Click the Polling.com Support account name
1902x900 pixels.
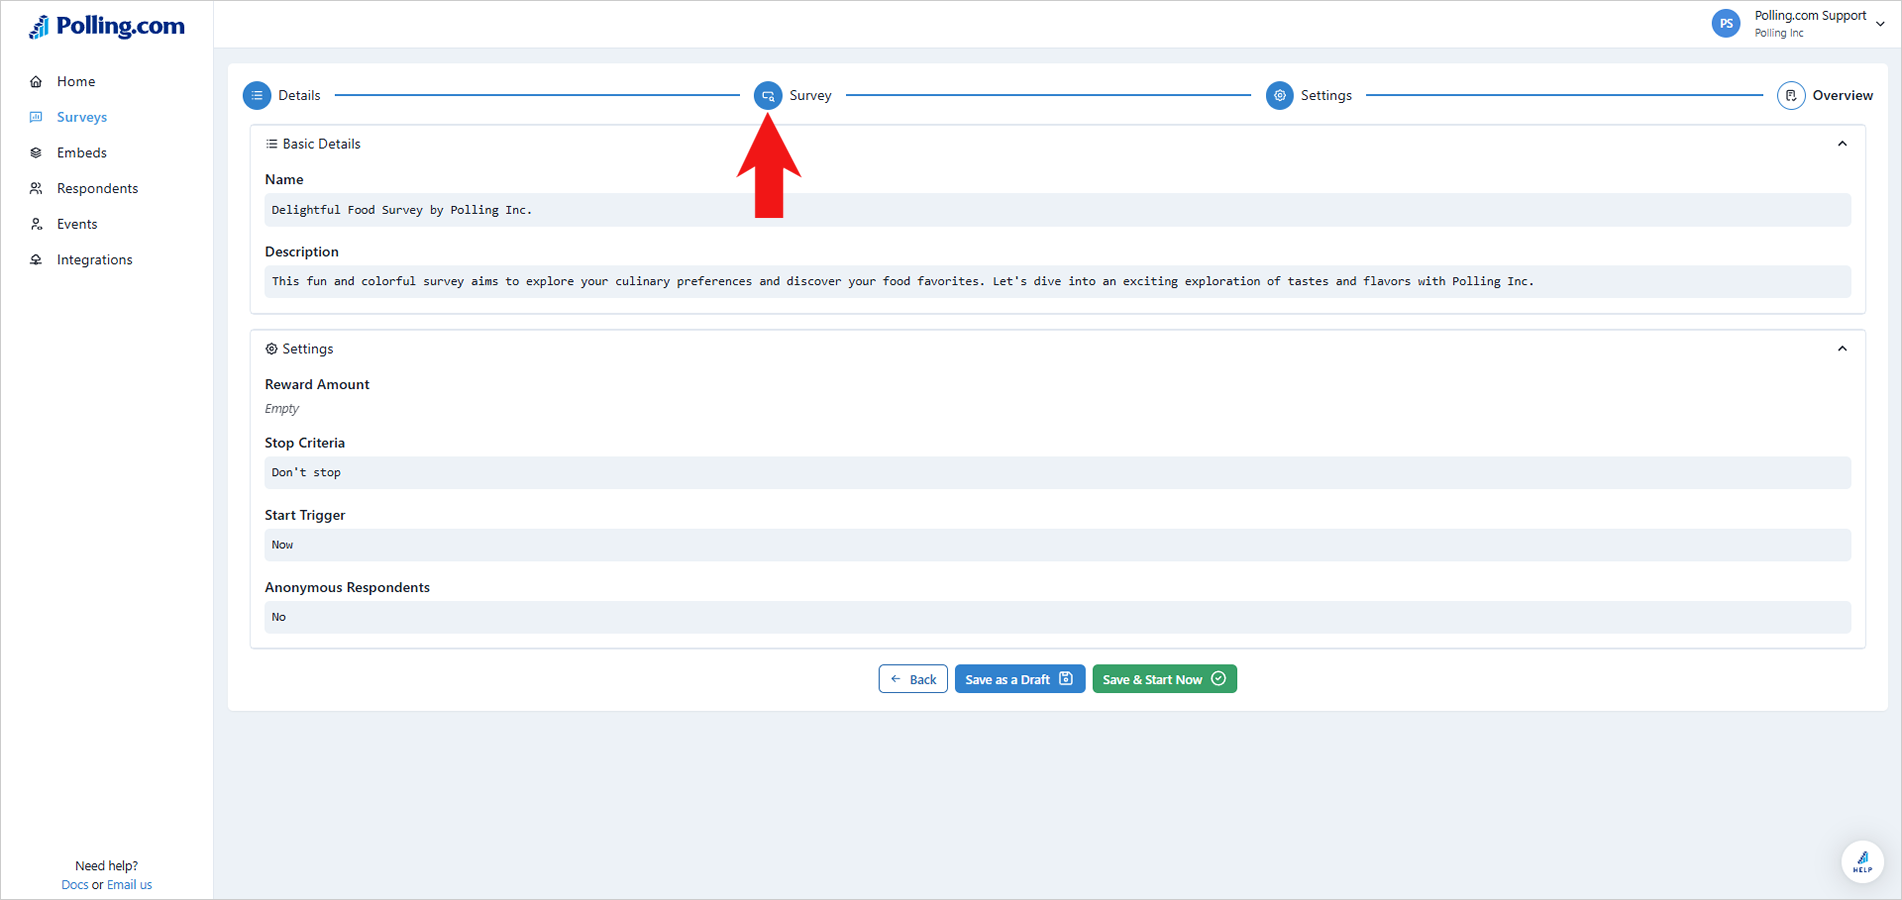coord(1810,15)
